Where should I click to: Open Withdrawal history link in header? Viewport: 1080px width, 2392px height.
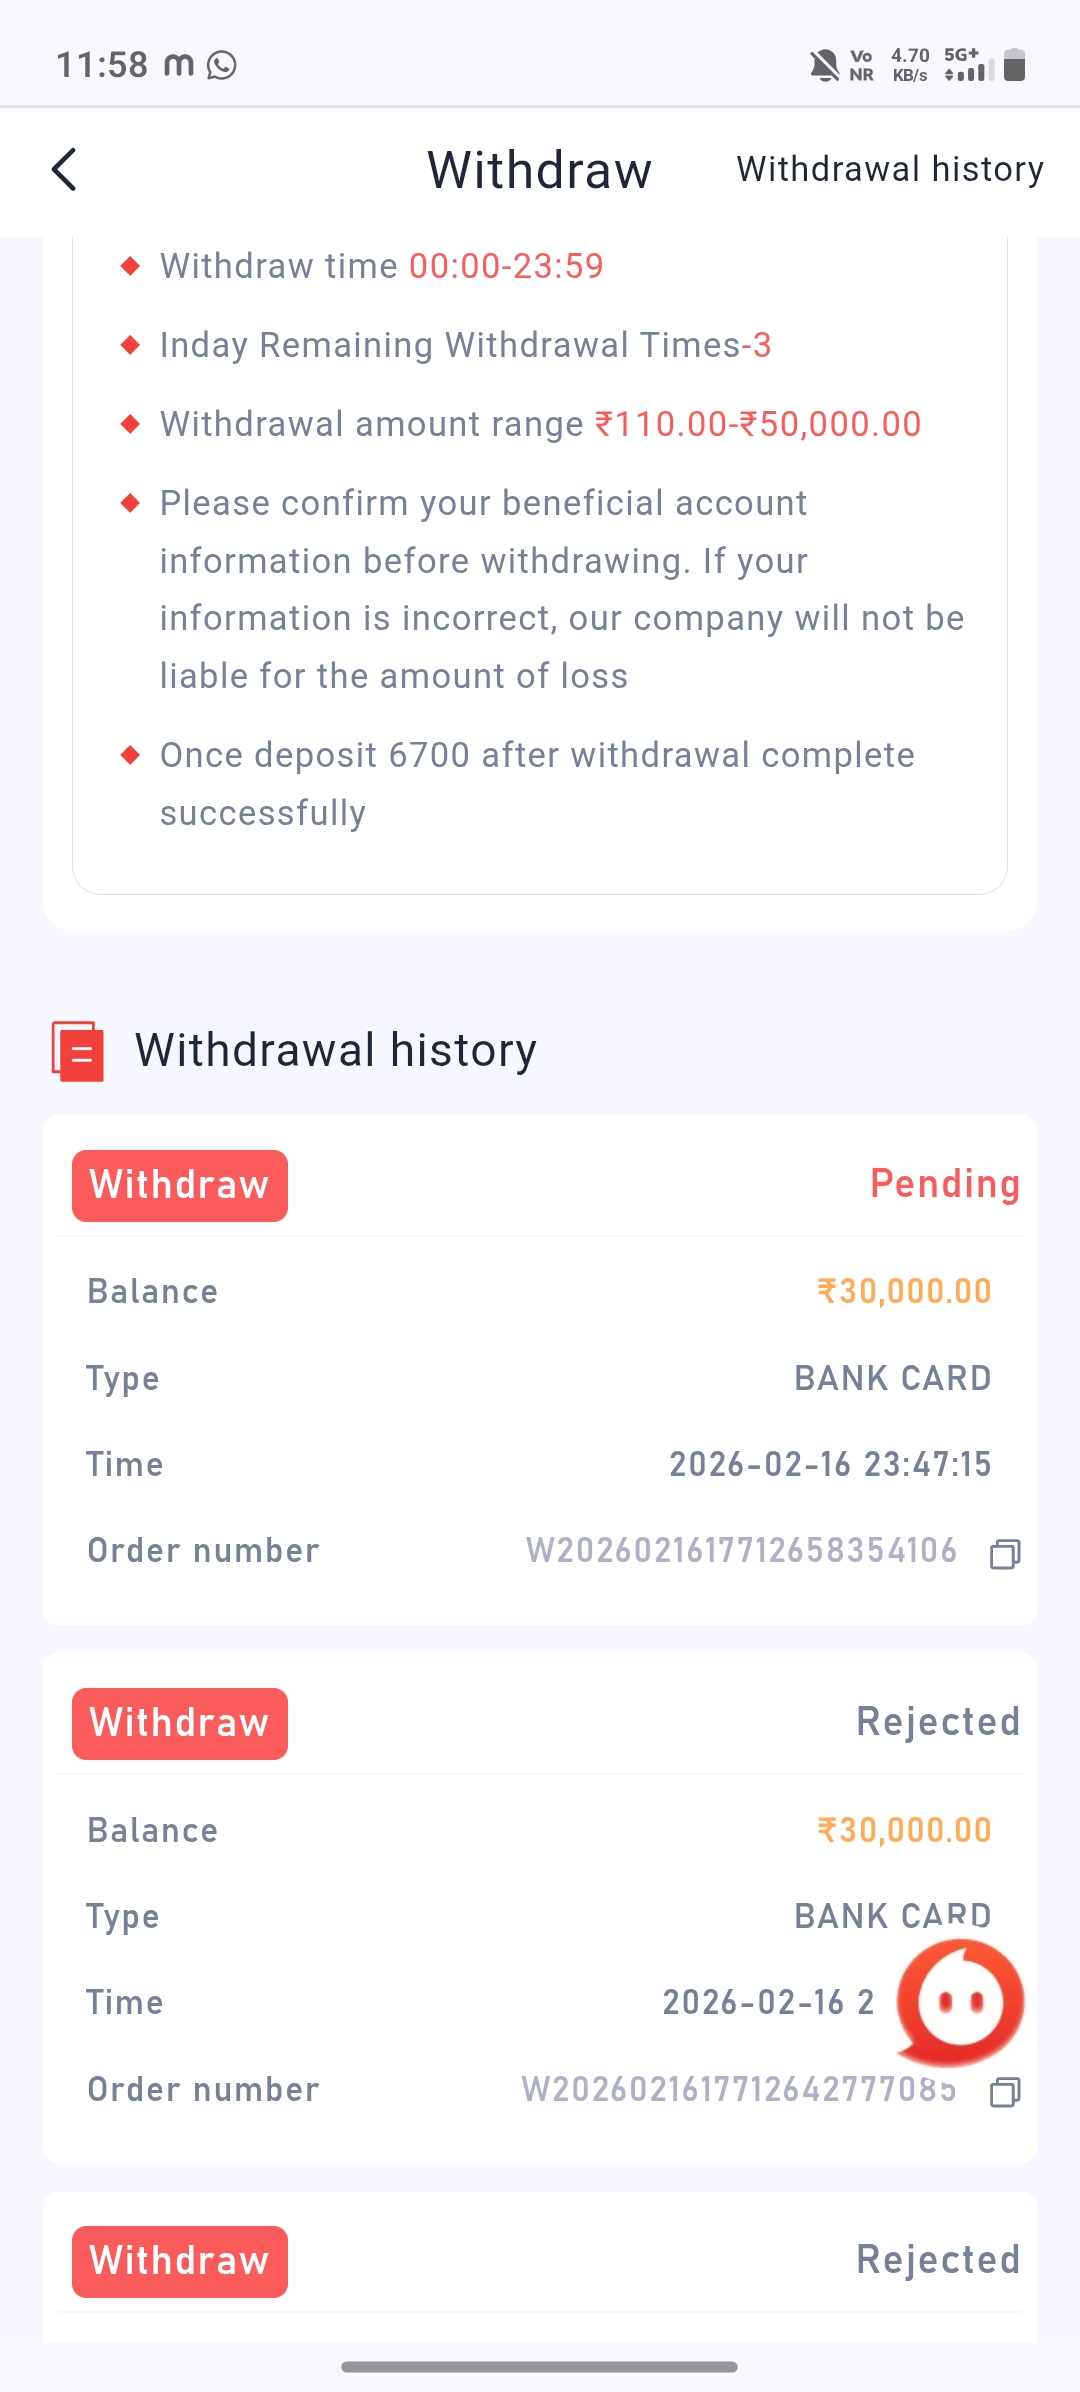pyautogui.click(x=890, y=169)
